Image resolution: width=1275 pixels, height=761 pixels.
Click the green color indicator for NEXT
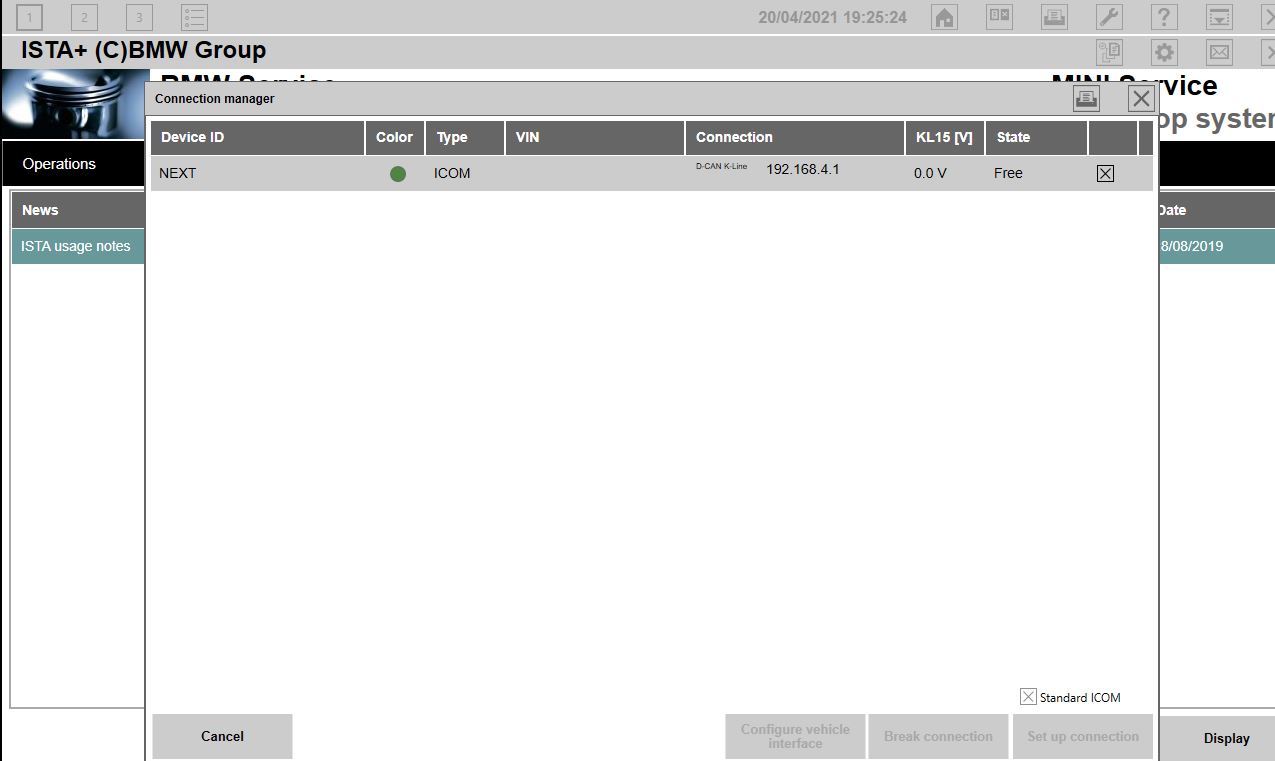point(398,174)
